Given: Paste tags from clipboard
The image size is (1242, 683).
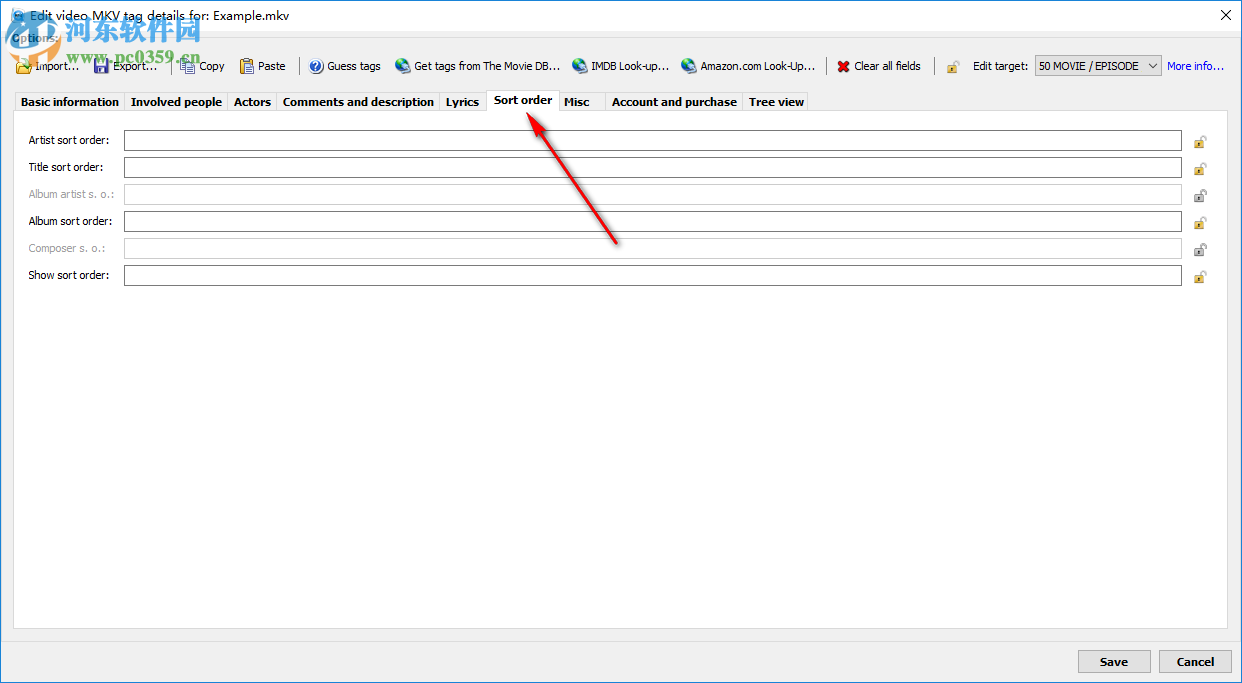Looking at the screenshot, I should point(262,65).
